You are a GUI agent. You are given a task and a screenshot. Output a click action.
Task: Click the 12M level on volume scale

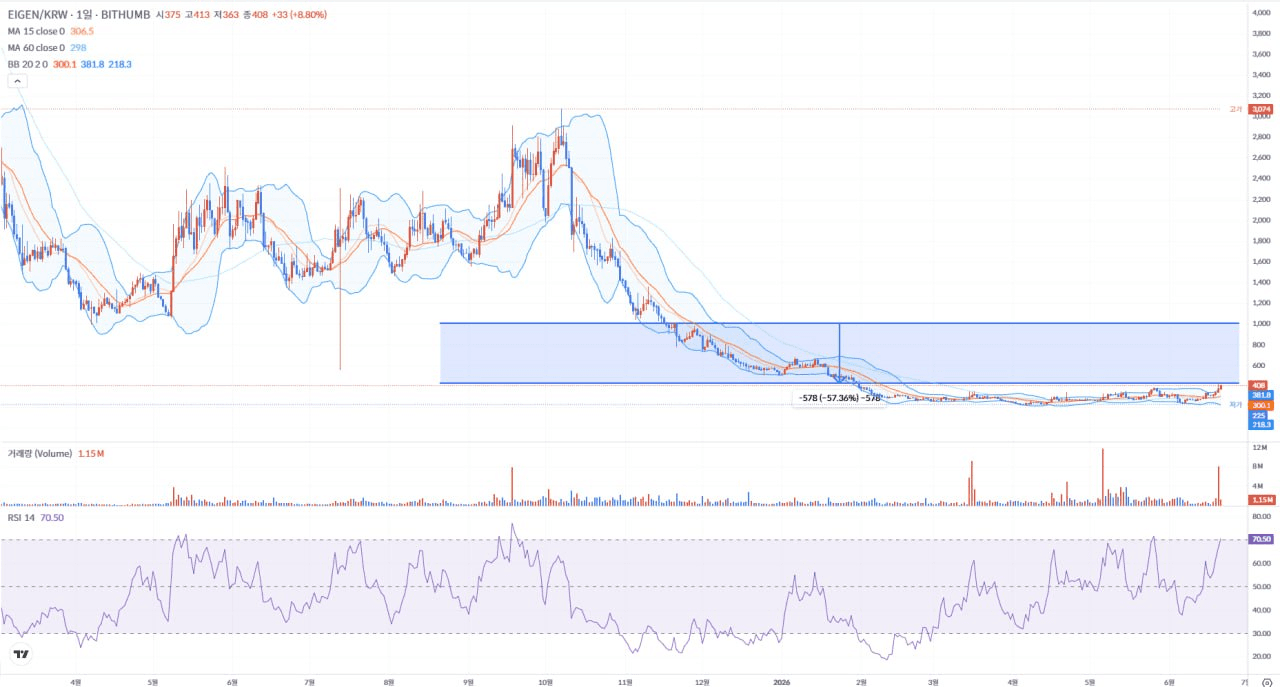click(1262, 447)
